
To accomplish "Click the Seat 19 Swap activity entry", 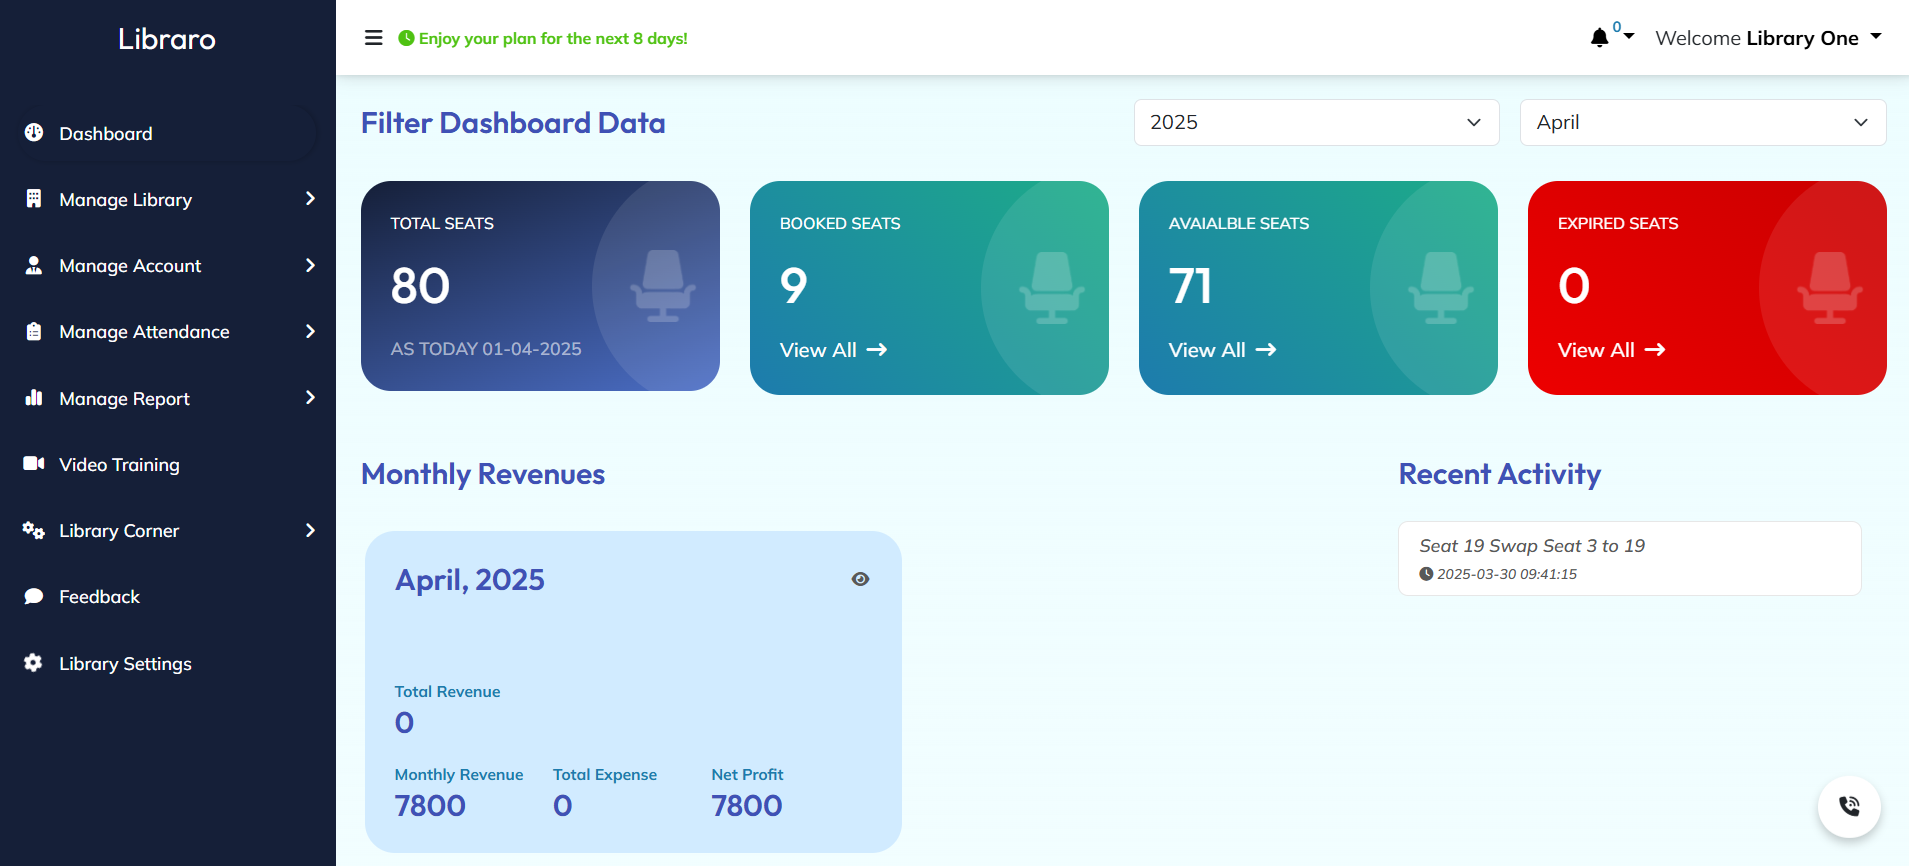I will 1629,558.
